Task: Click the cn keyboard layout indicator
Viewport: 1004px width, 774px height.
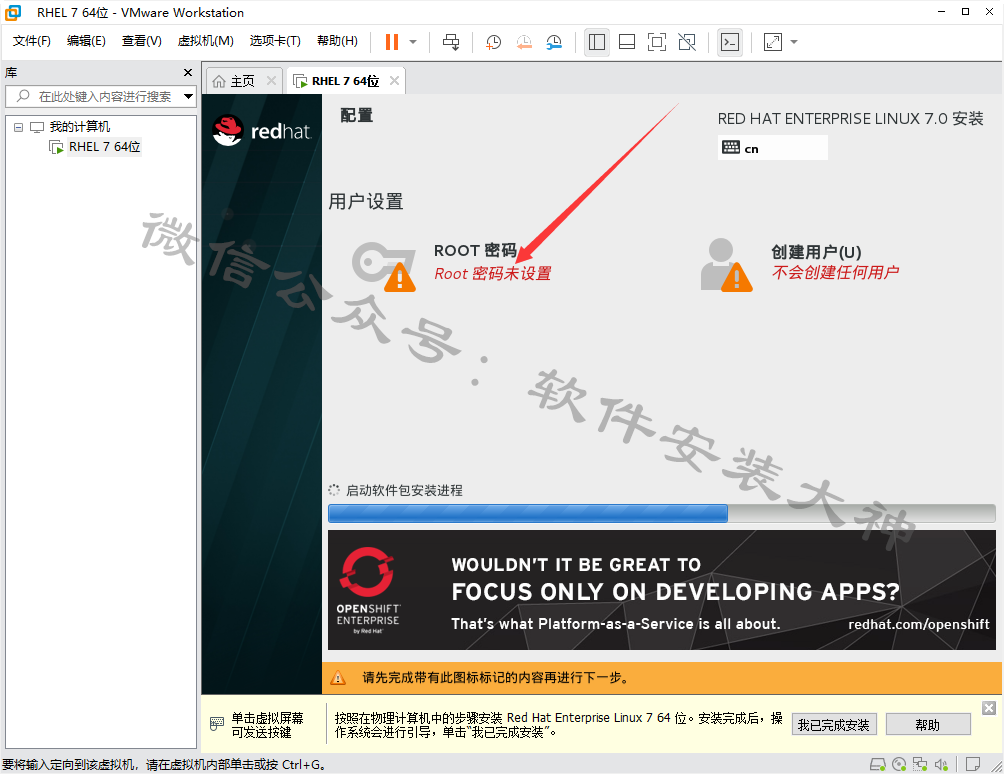Action: click(x=772, y=148)
